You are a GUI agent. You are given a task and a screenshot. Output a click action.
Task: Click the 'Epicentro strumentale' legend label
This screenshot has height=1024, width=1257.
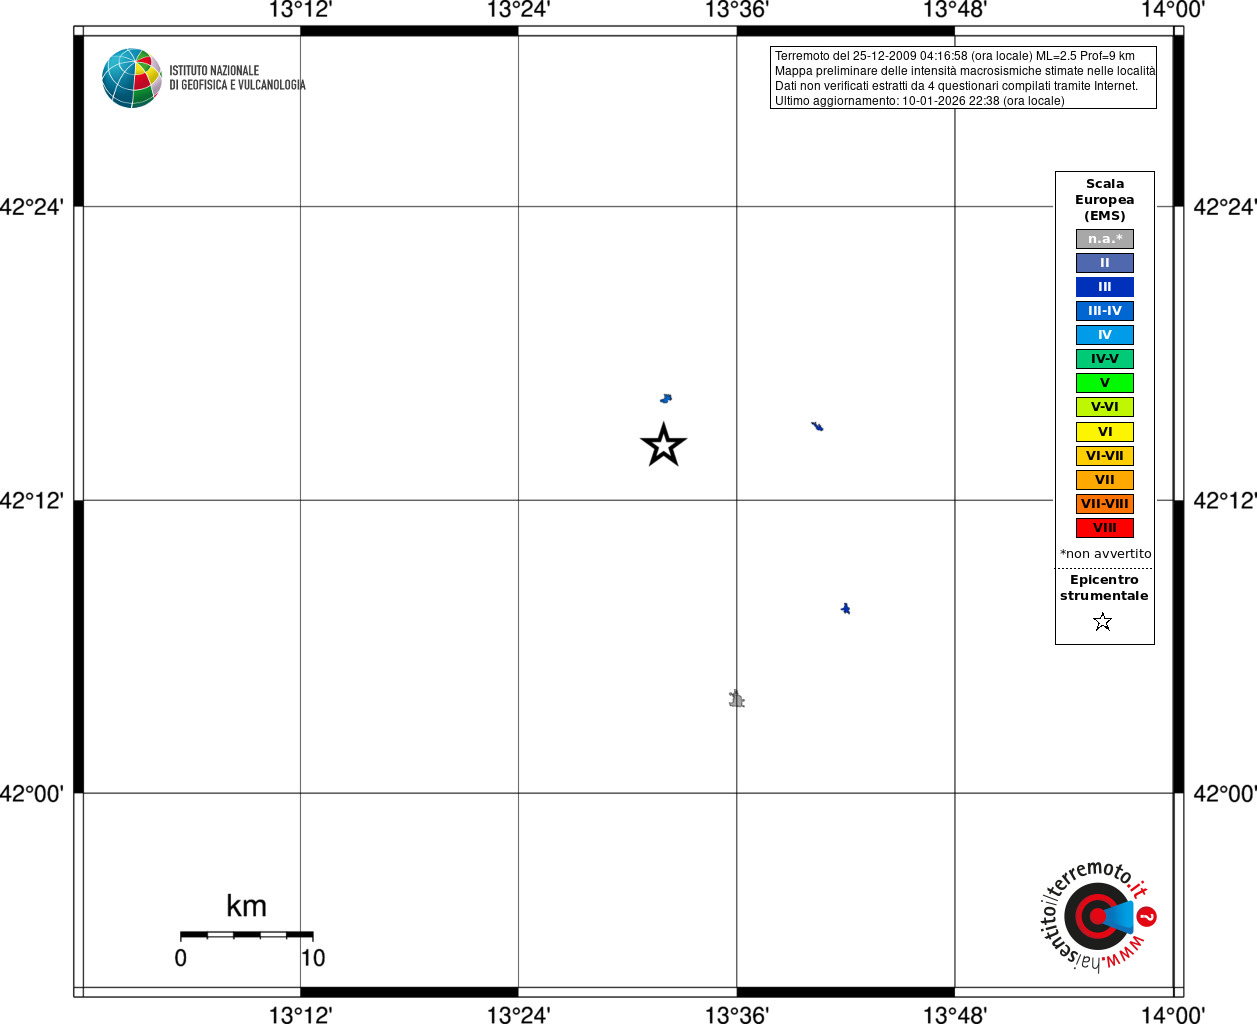tap(1104, 588)
